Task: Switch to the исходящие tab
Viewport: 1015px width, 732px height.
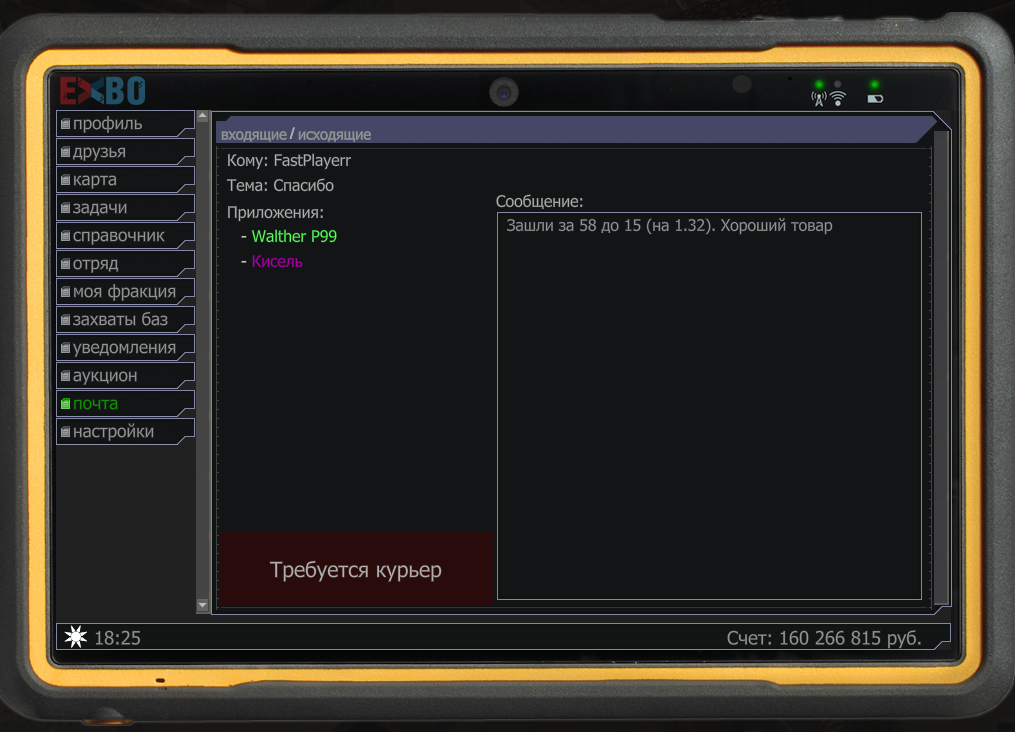Action: click(334, 135)
